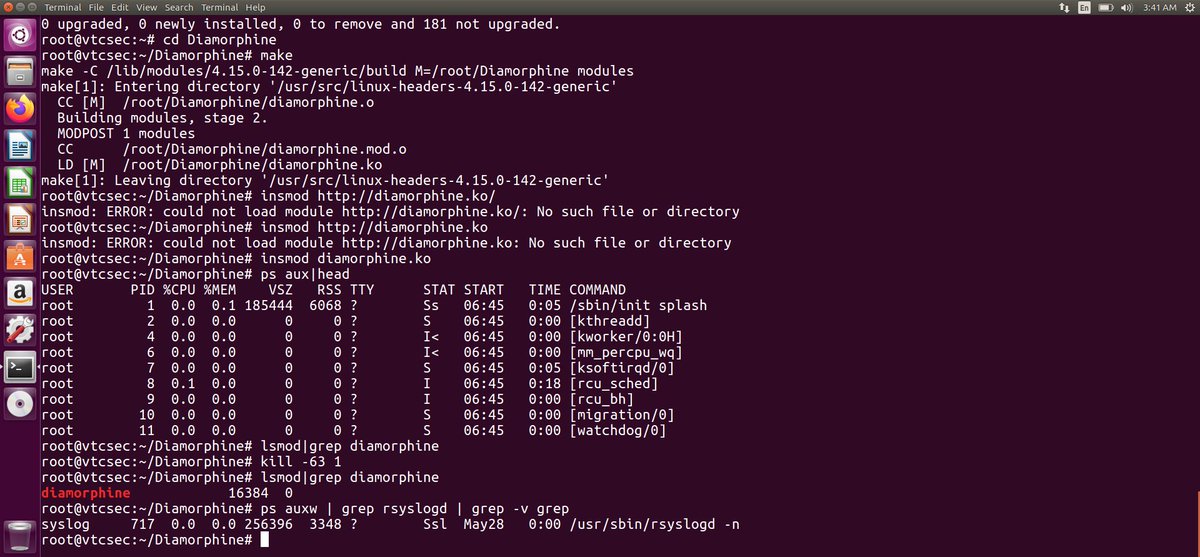Click the 'LD [M] /root/Diamorphine/diamorphine.ko' line
The image size is (1200, 557).
click(219, 165)
